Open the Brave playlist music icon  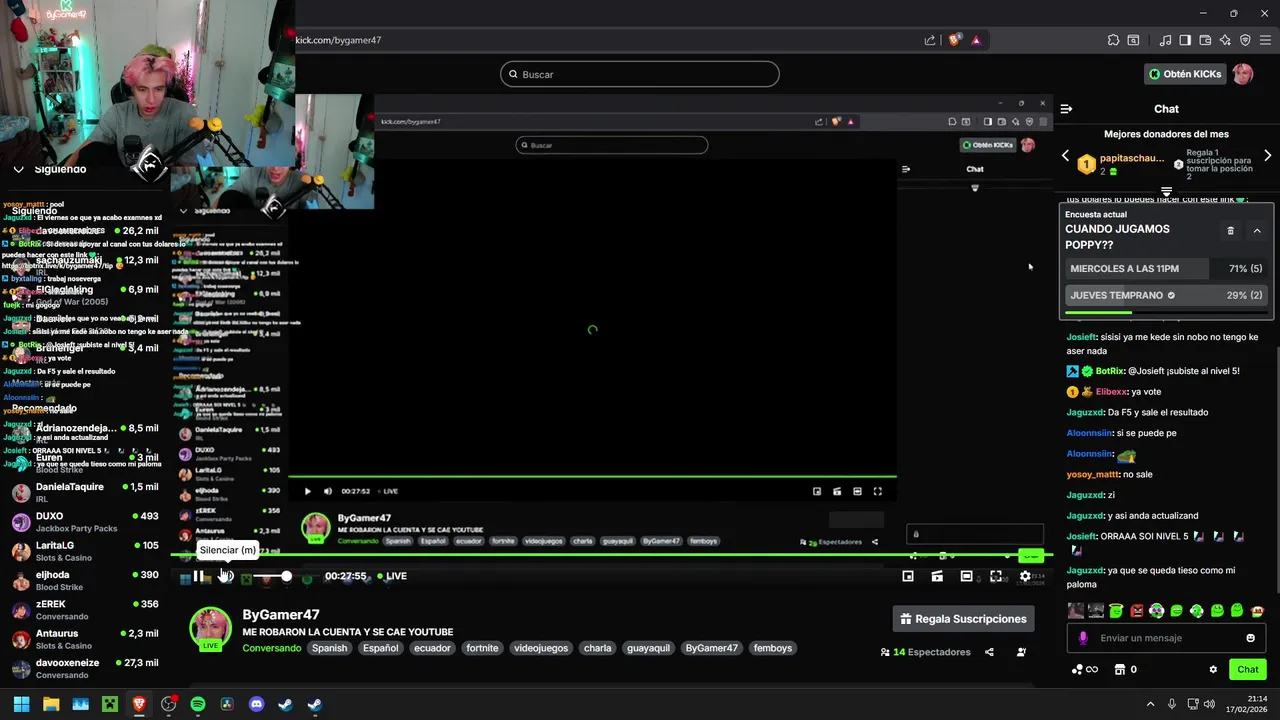1165,40
